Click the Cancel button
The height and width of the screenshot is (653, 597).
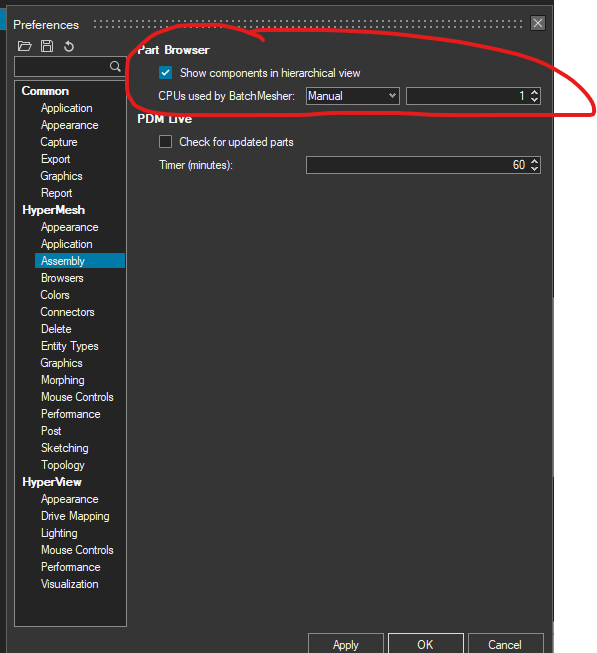[505, 644]
